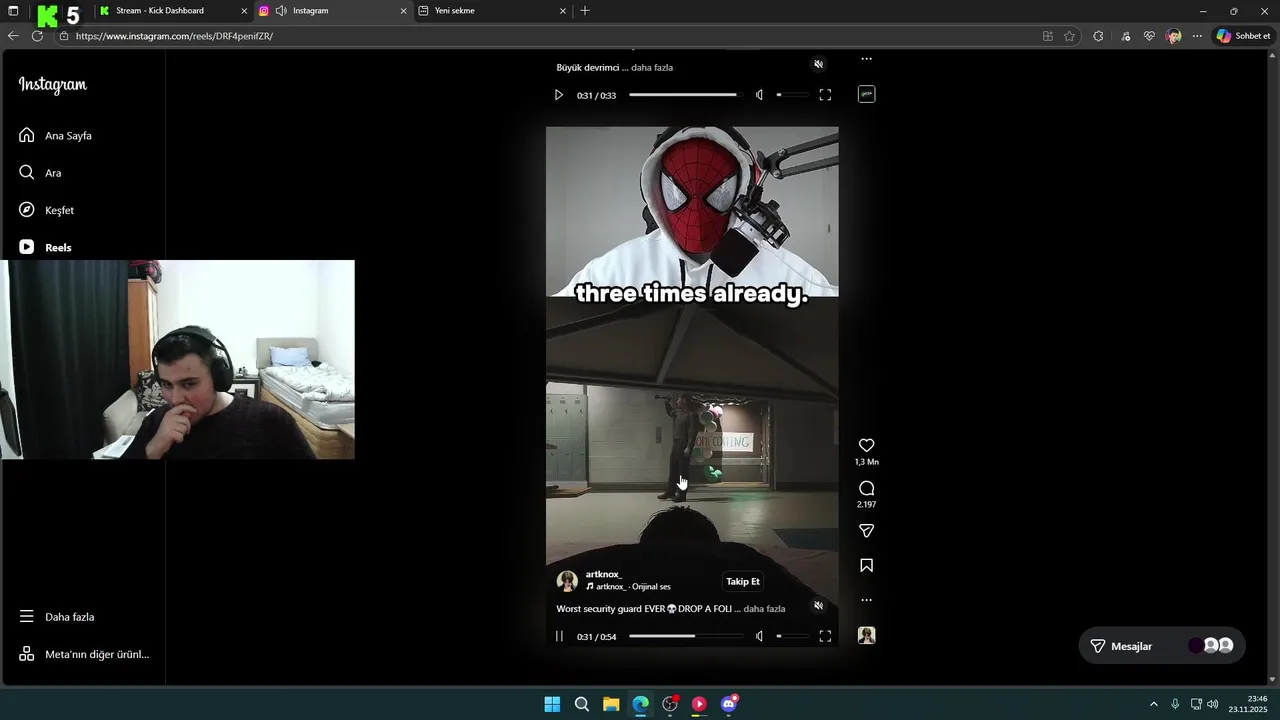Click Takip Et to follow artknox_
Screen dimensions: 1280x720
743,582
